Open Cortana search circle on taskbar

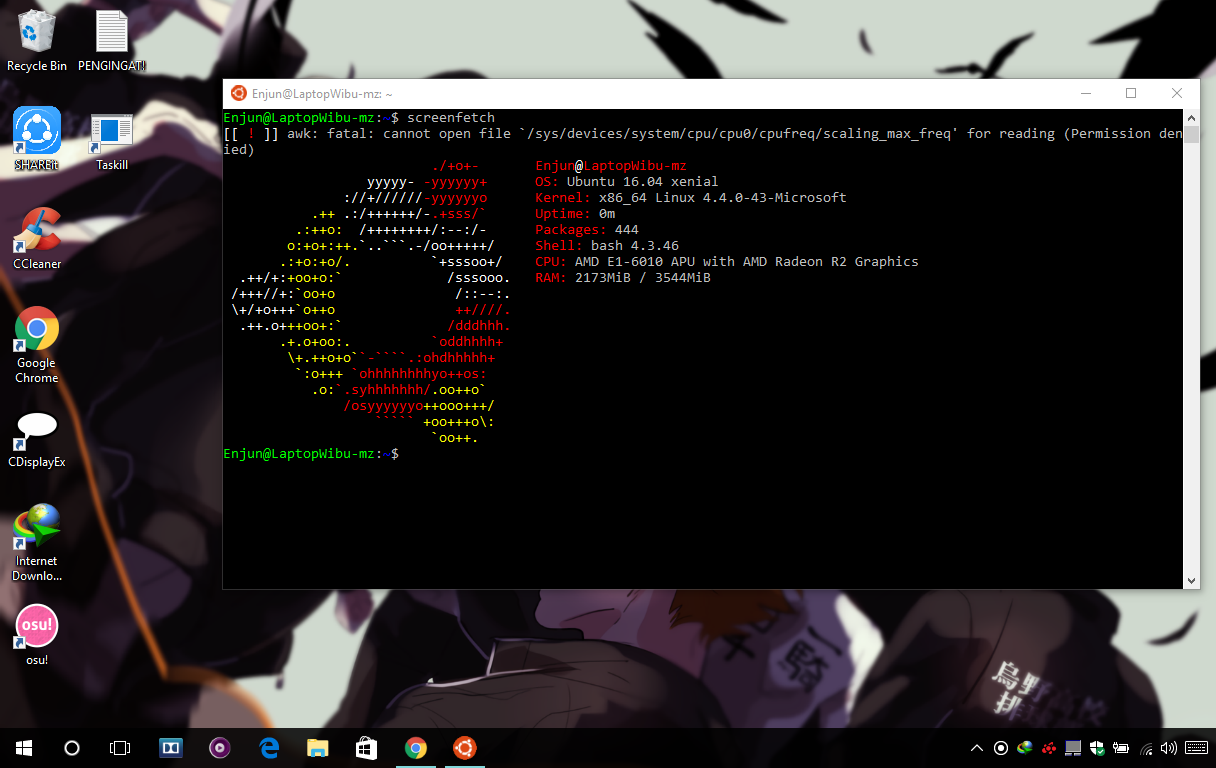(x=72, y=747)
